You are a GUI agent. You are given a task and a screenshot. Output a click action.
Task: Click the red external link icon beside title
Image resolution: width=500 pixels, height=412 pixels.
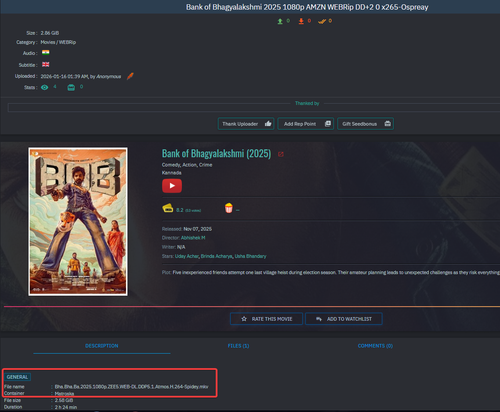tap(281, 154)
